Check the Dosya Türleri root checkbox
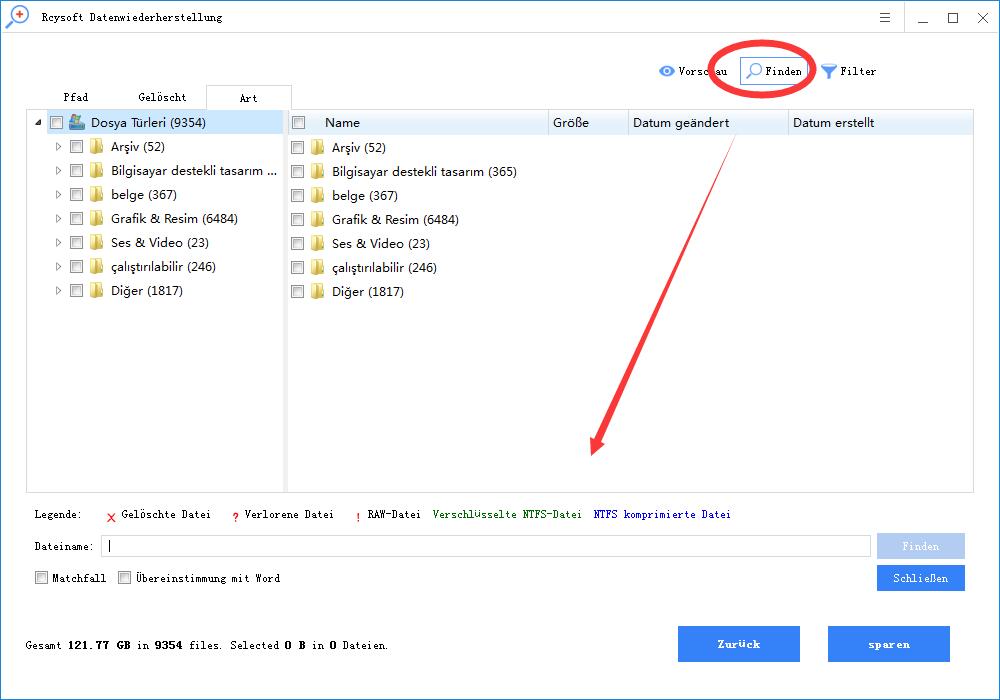The image size is (1000, 700). (57, 122)
